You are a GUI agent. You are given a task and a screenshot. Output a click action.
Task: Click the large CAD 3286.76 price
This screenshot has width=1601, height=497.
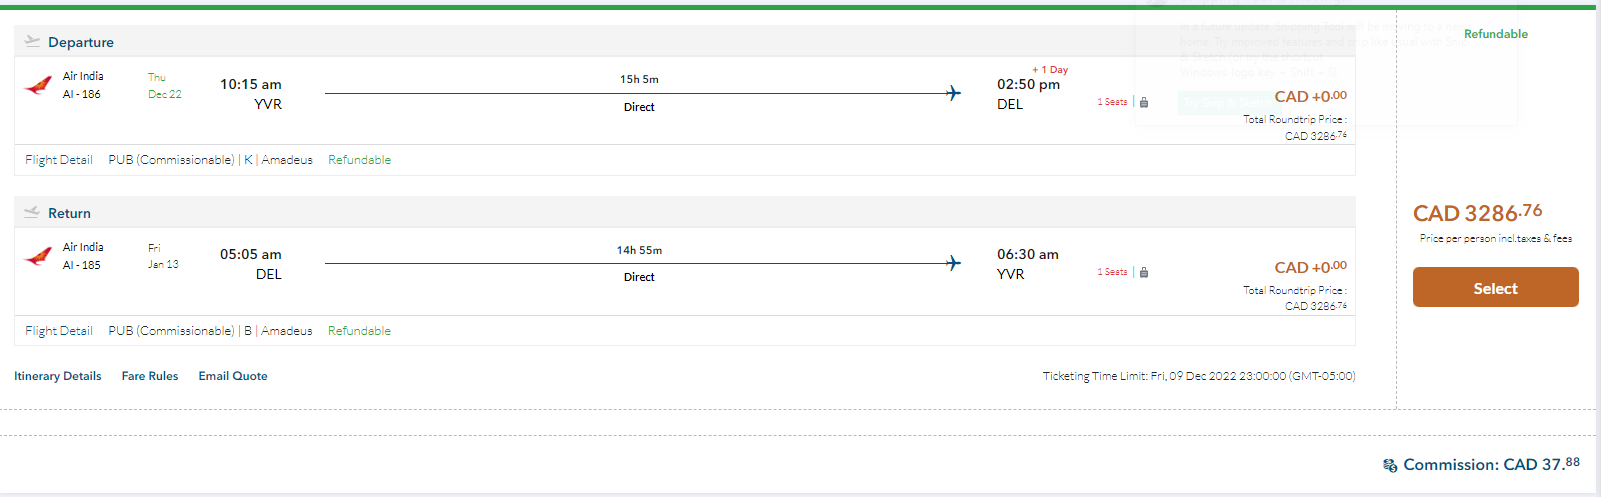pos(1477,213)
